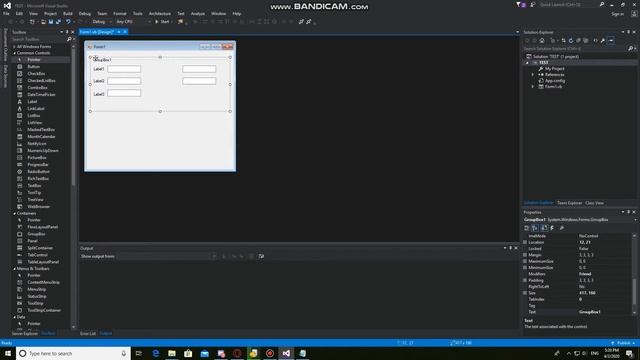The image size is (640, 360).
Task: Collapse the Common Controls group in Toolbox
Action: click(14, 53)
